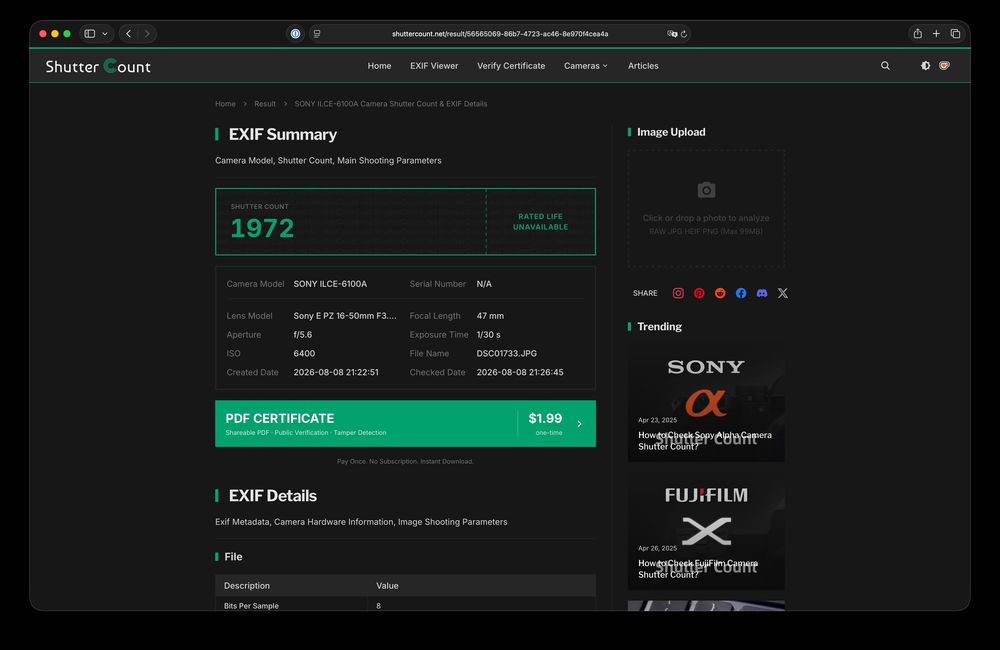The image size is (1000, 650).
Task: Click the Safari sidebar toggle icon
Action: [x=90, y=34]
